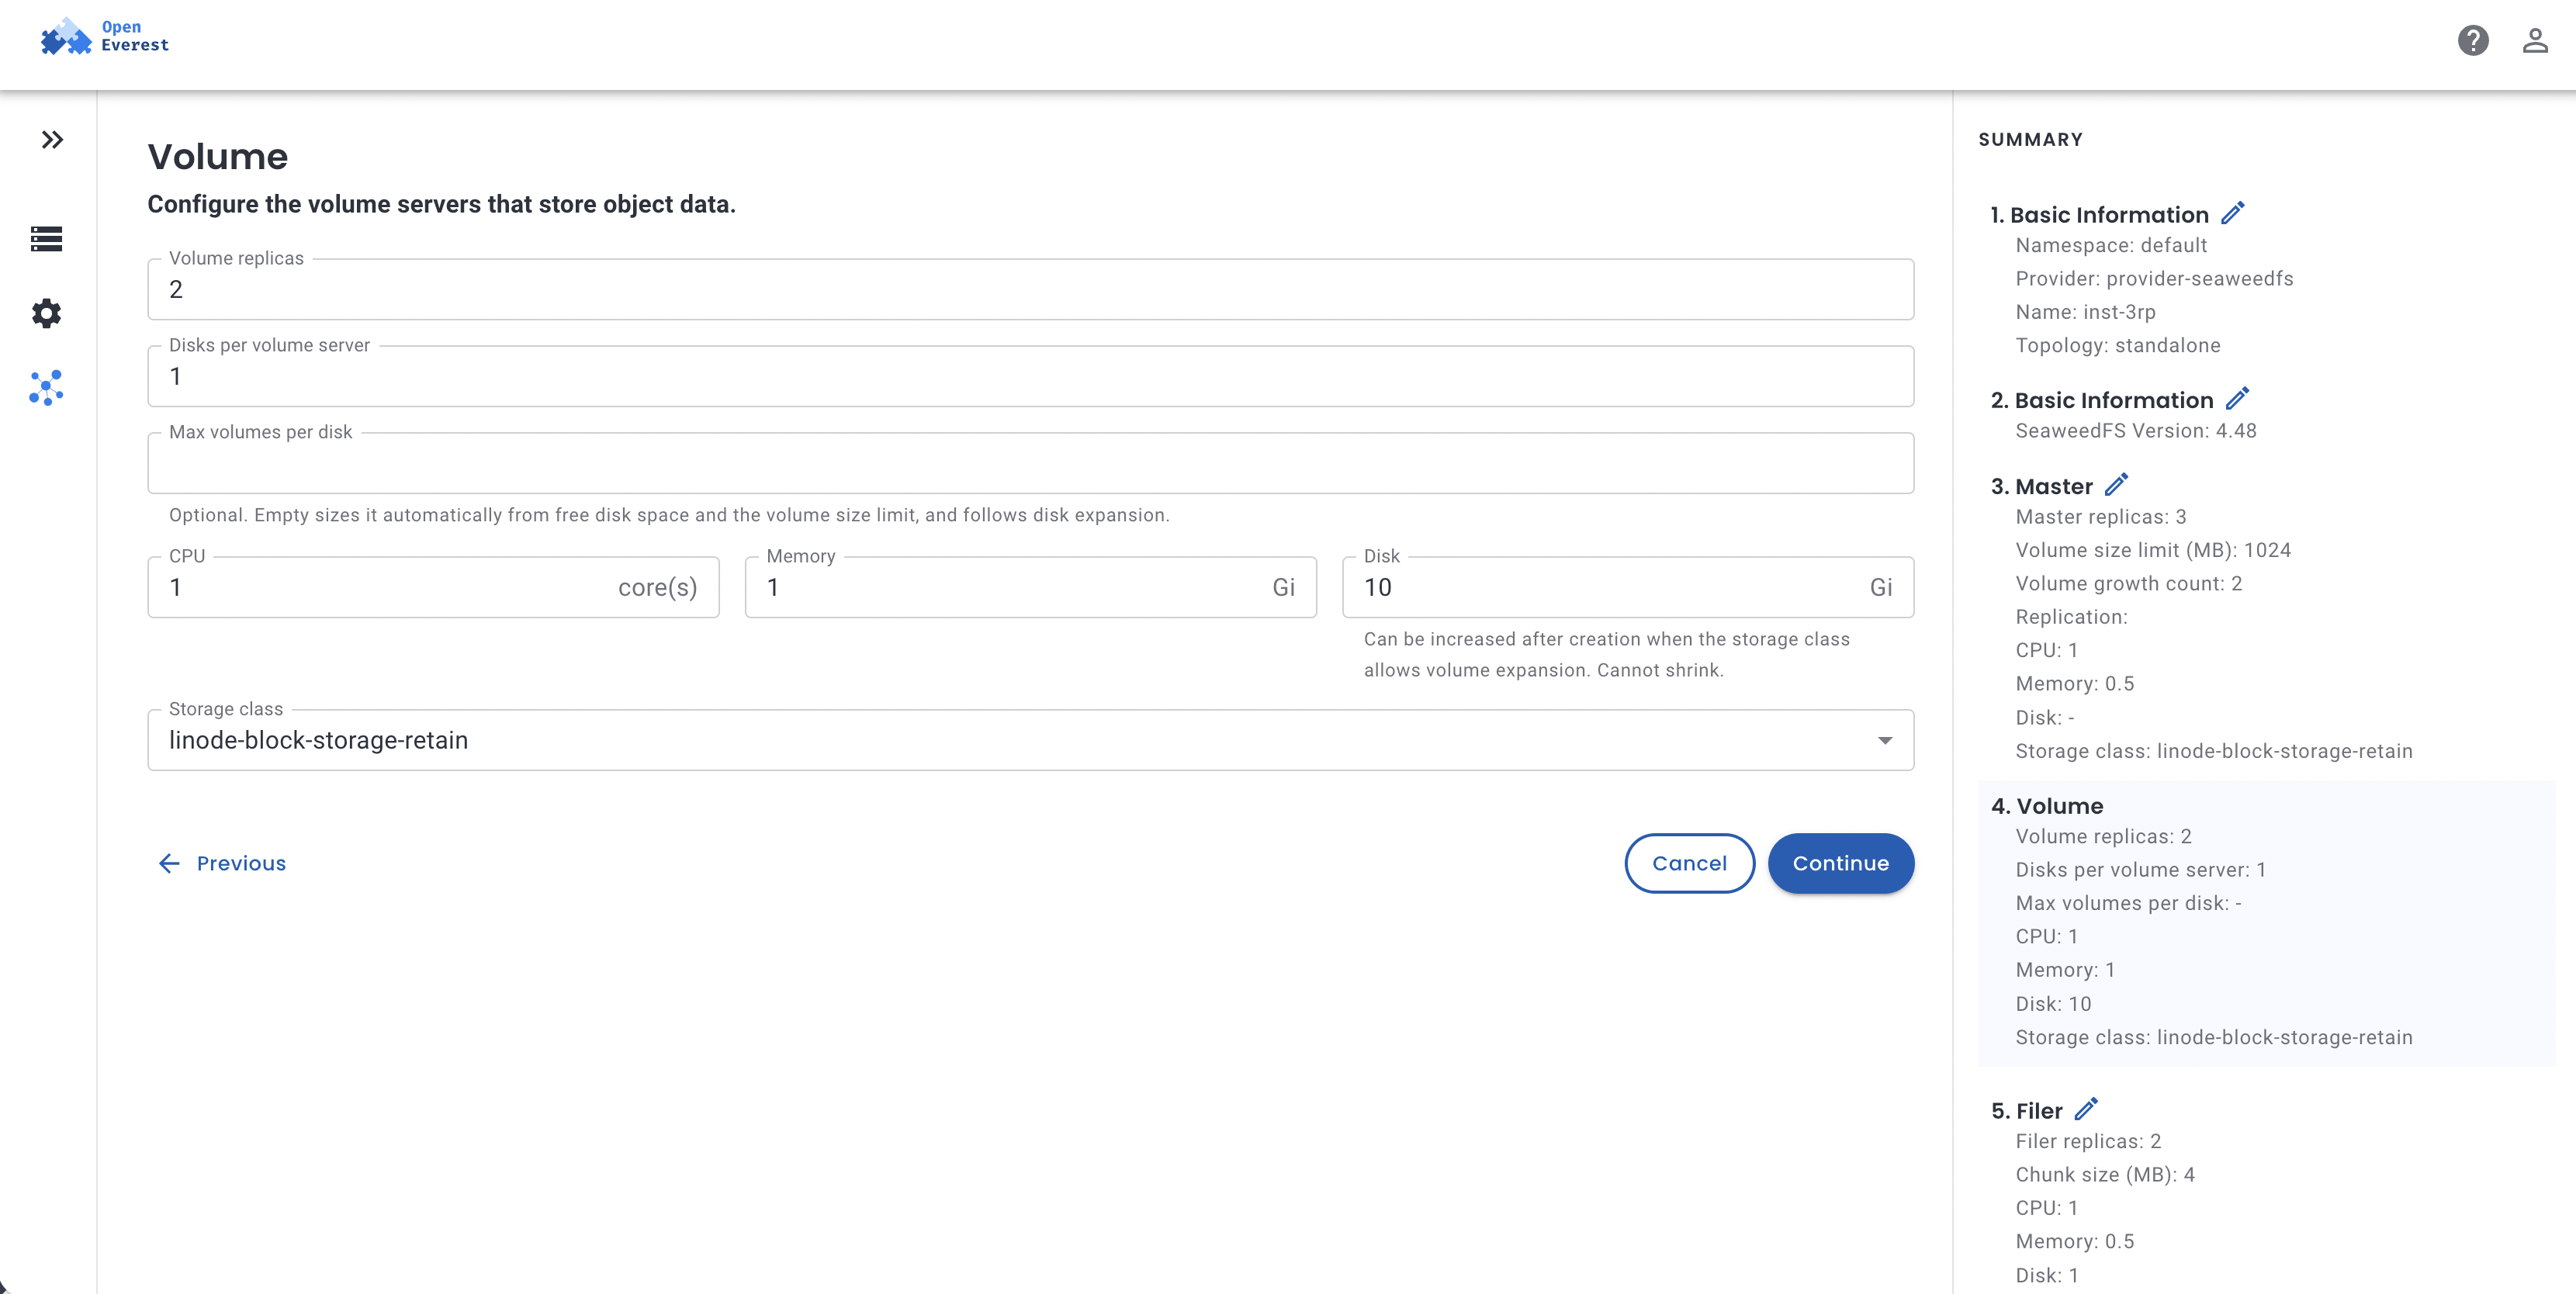The width and height of the screenshot is (2576, 1294).
Task: Click 'Volume replicas: 2' summary line
Action: [2103, 836]
